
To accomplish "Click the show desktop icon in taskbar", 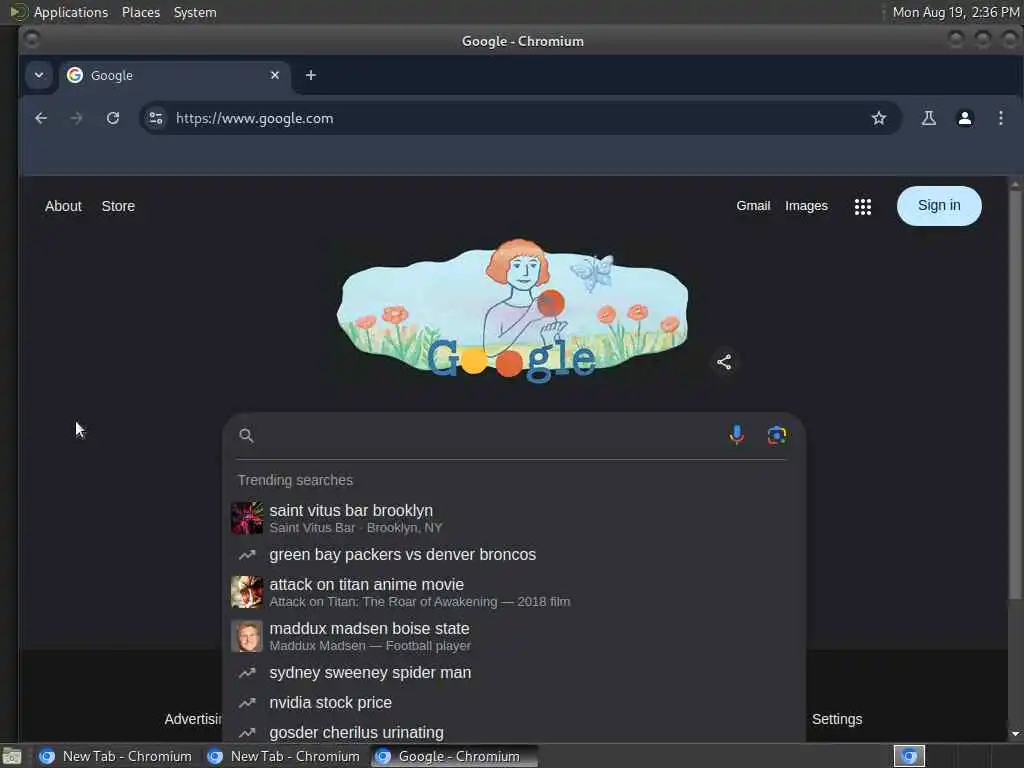I will click(12, 756).
